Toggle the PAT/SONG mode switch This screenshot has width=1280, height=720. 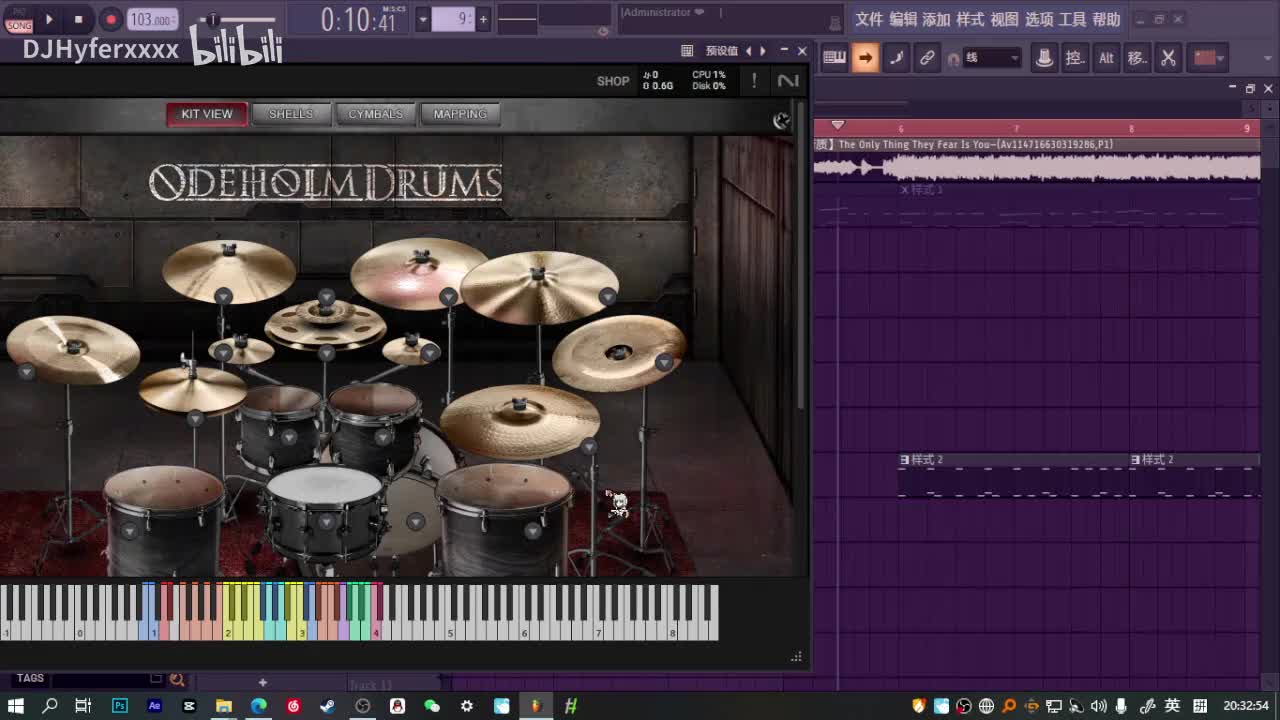[x=19, y=19]
